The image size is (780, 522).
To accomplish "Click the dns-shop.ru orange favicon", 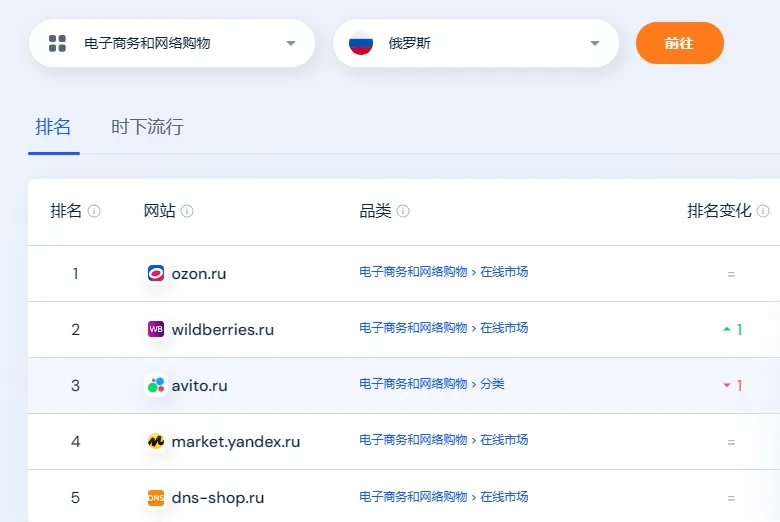I will pos(156,498).
